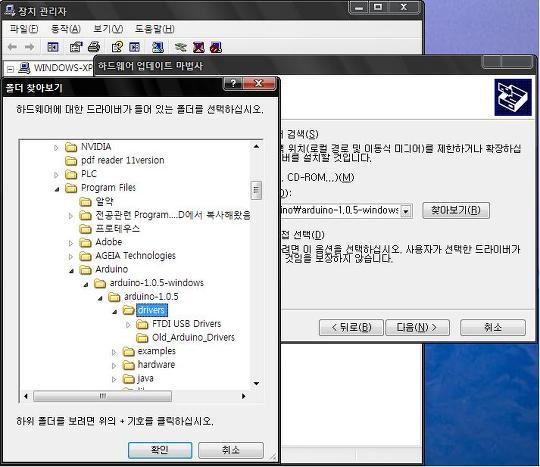The height and width of the screenshot is (467, 540).
Task: Click the properties icon in Device Manager toolbar
Action: 76,47
